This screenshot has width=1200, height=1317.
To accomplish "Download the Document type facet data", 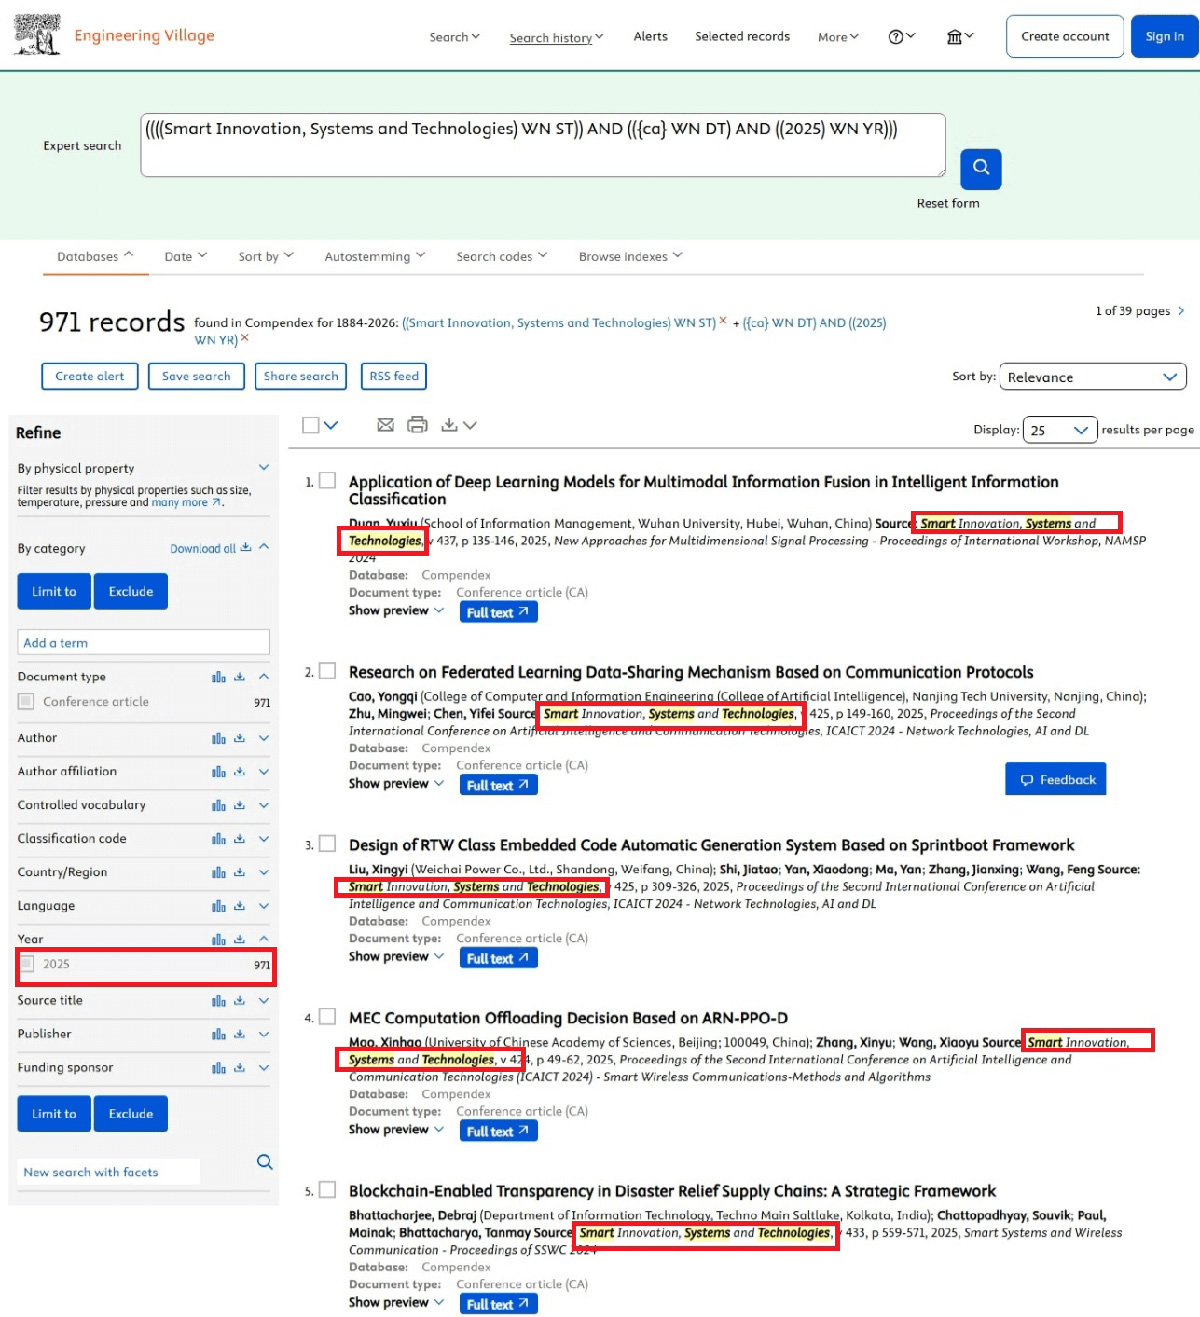I will coord(239,677).
